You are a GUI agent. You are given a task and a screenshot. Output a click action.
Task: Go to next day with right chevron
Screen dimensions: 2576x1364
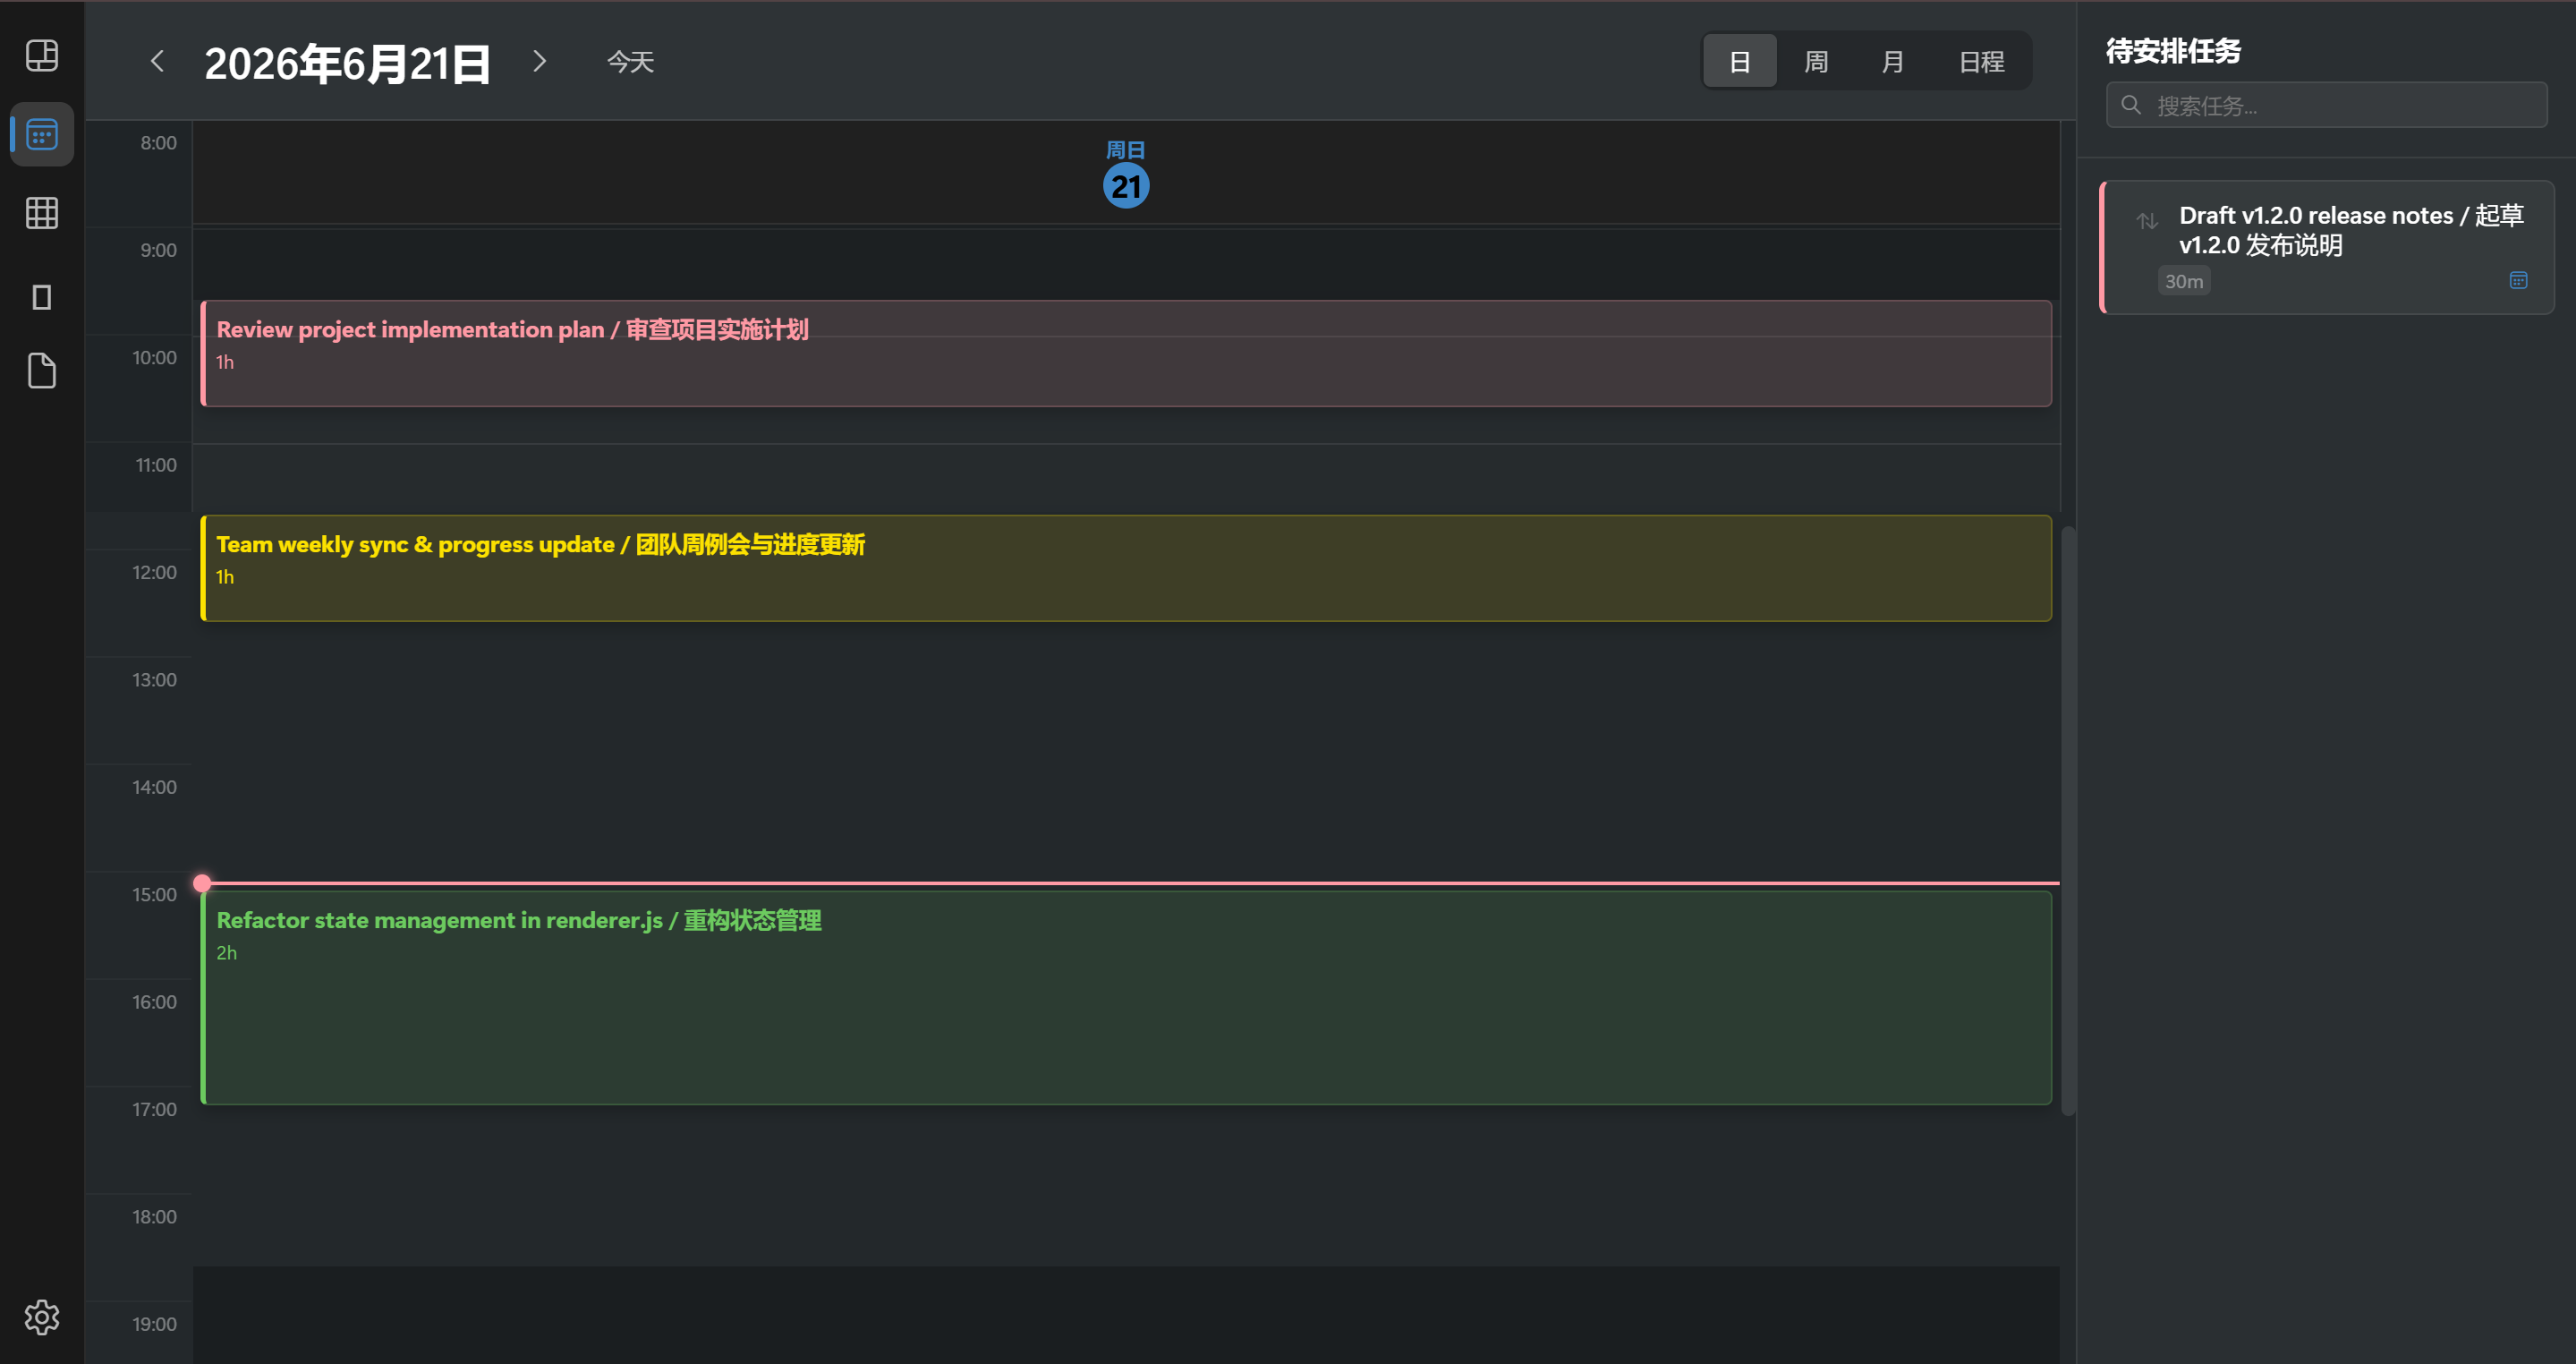point(539,62)
